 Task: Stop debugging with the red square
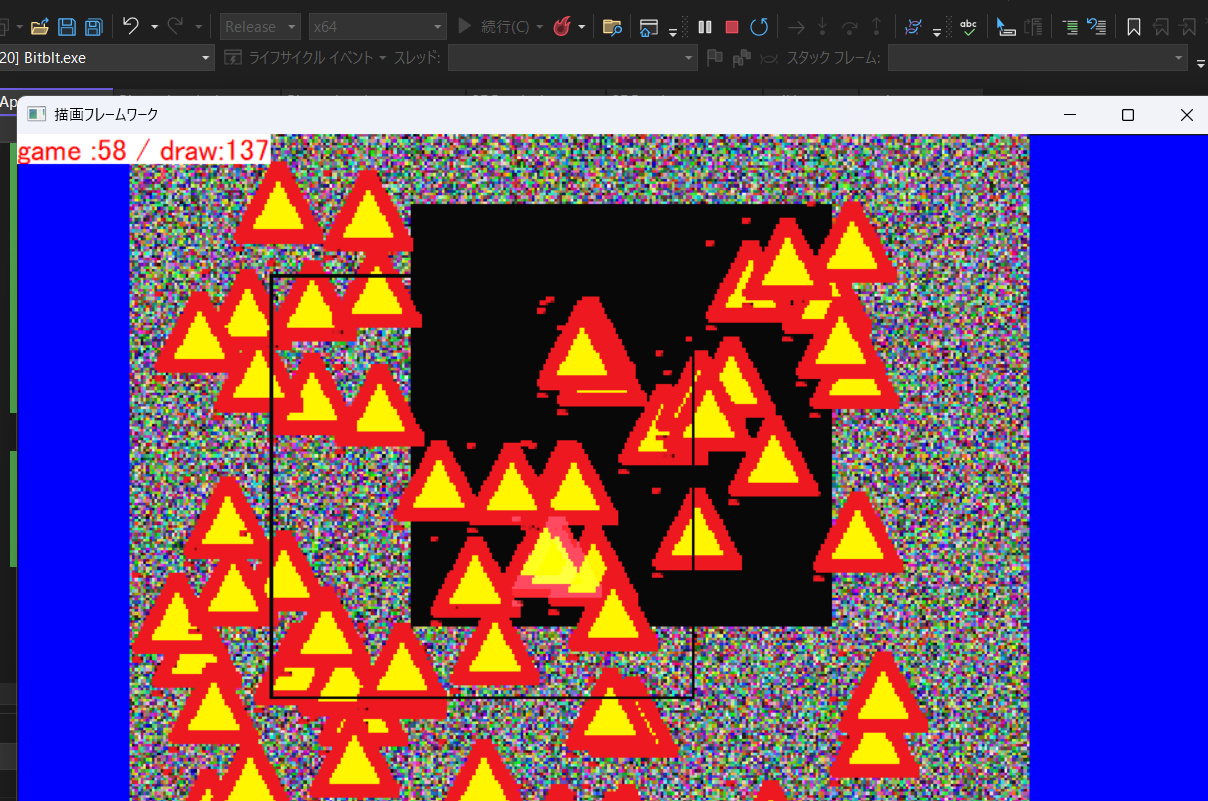click(732, 27)
